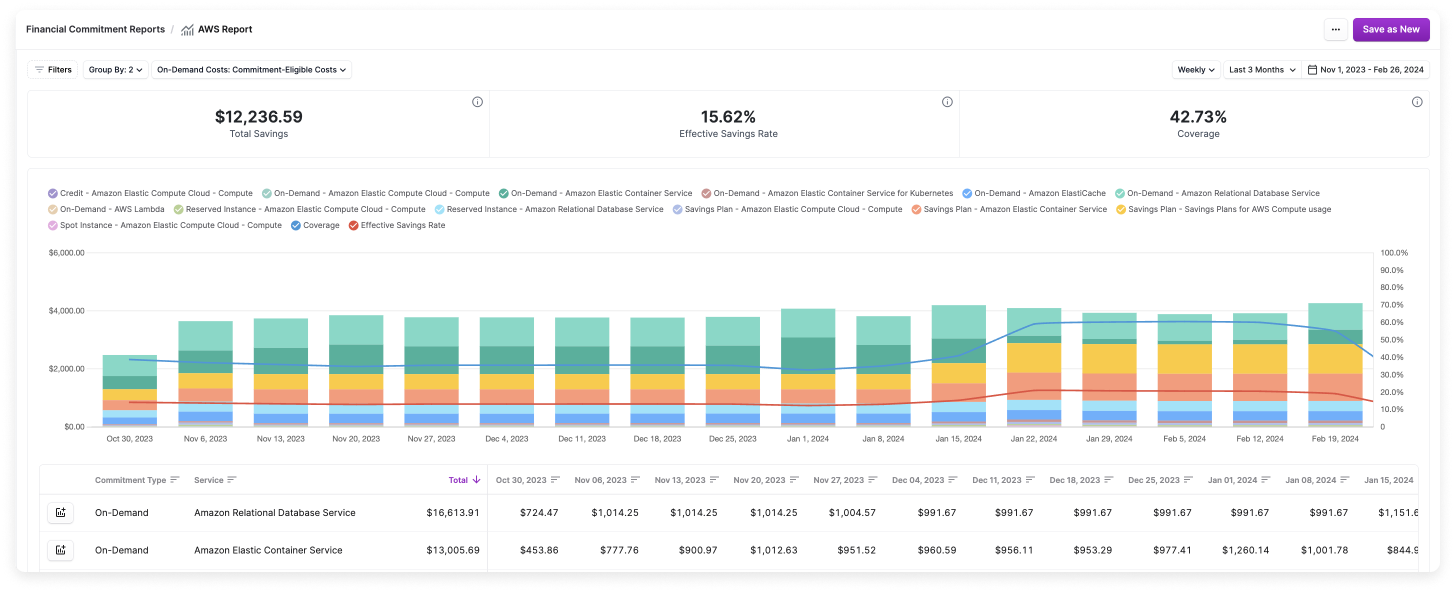Viewport: 1455px width, 592px height.
Task: Toggle On-Demand - AWS Lambda legend
Action: pos(106,210)
